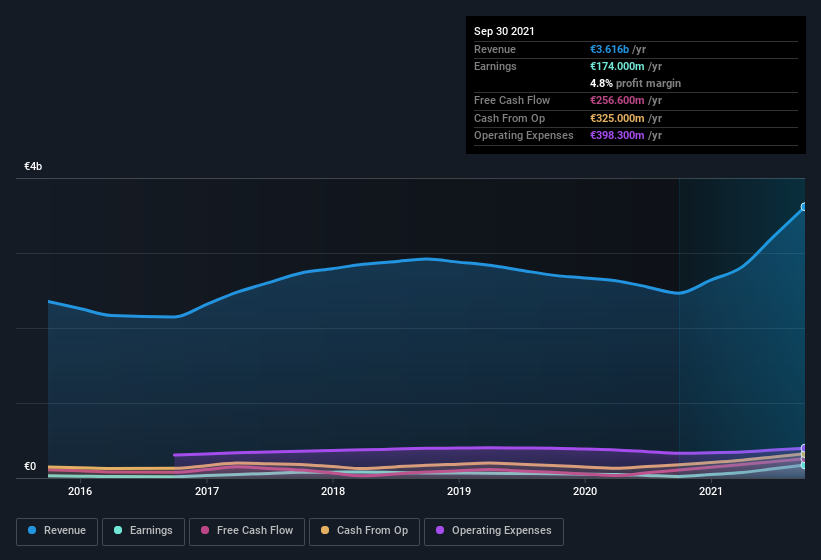The width and height of the screenshot is (821, 560).
Task: Click the €4b y-axis label
Action: click(33, 166)
